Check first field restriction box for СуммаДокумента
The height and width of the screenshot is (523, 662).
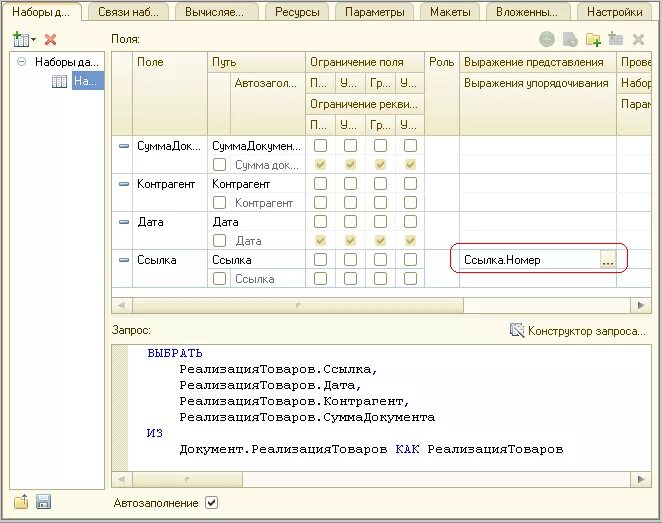[320, 146]
